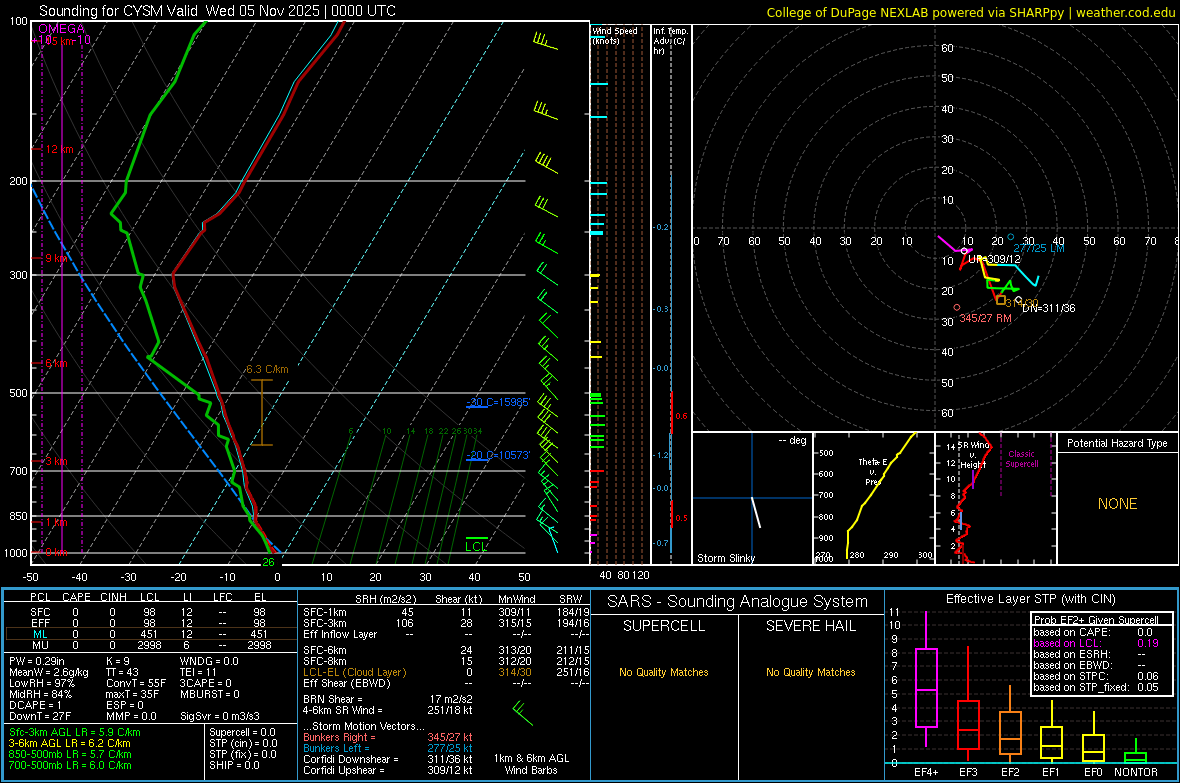Click the orange mean wind square on hodograph
The width and height of the screenshot is (1180, 783).
pos(1001,300)
